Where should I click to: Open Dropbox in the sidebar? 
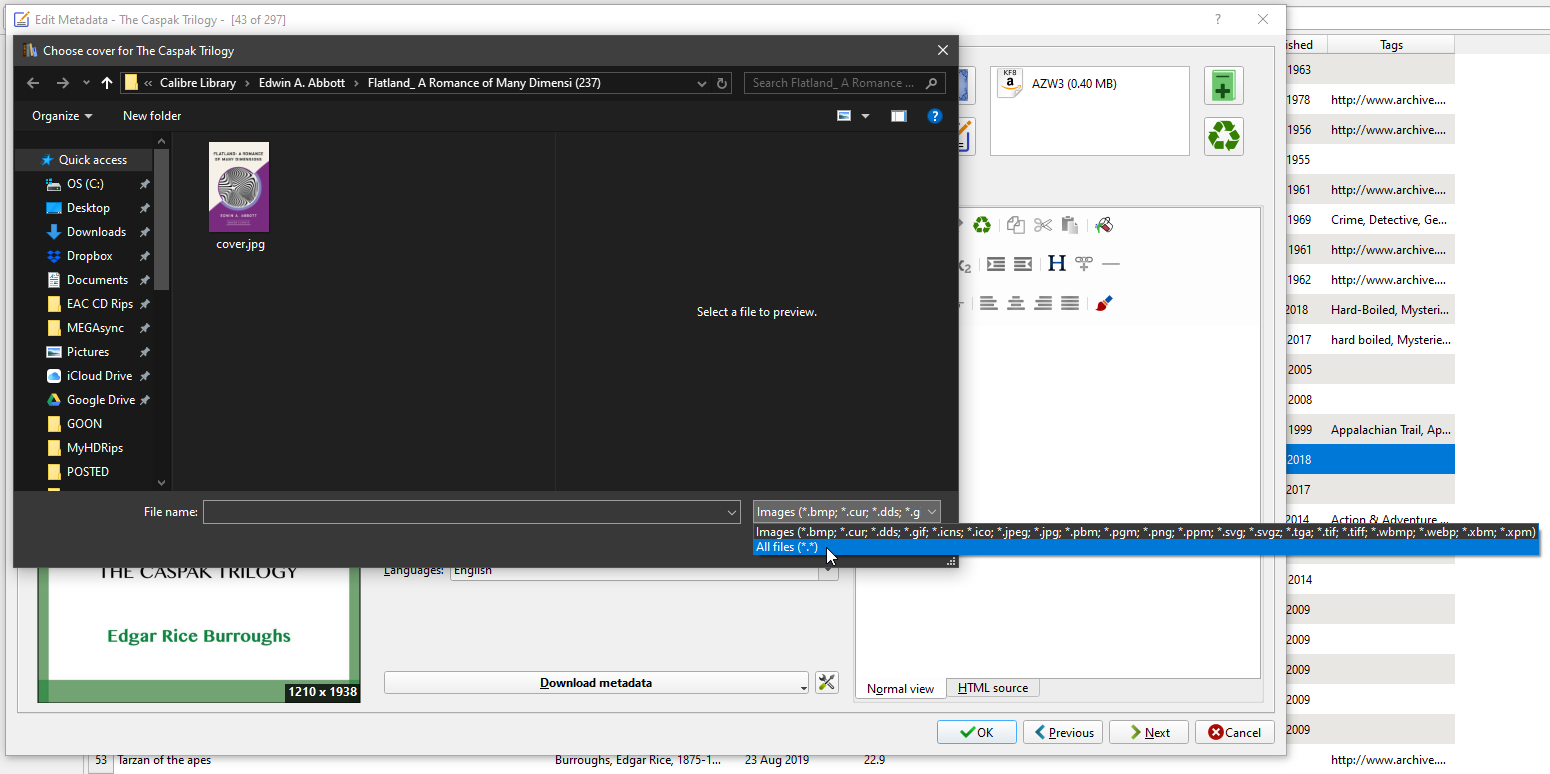point(89,256)
